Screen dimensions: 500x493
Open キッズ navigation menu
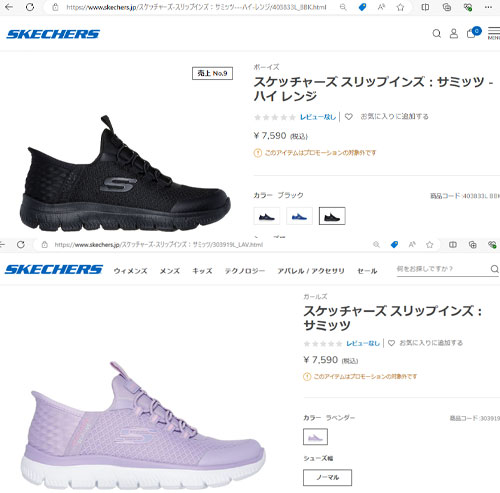pos(202,271)
